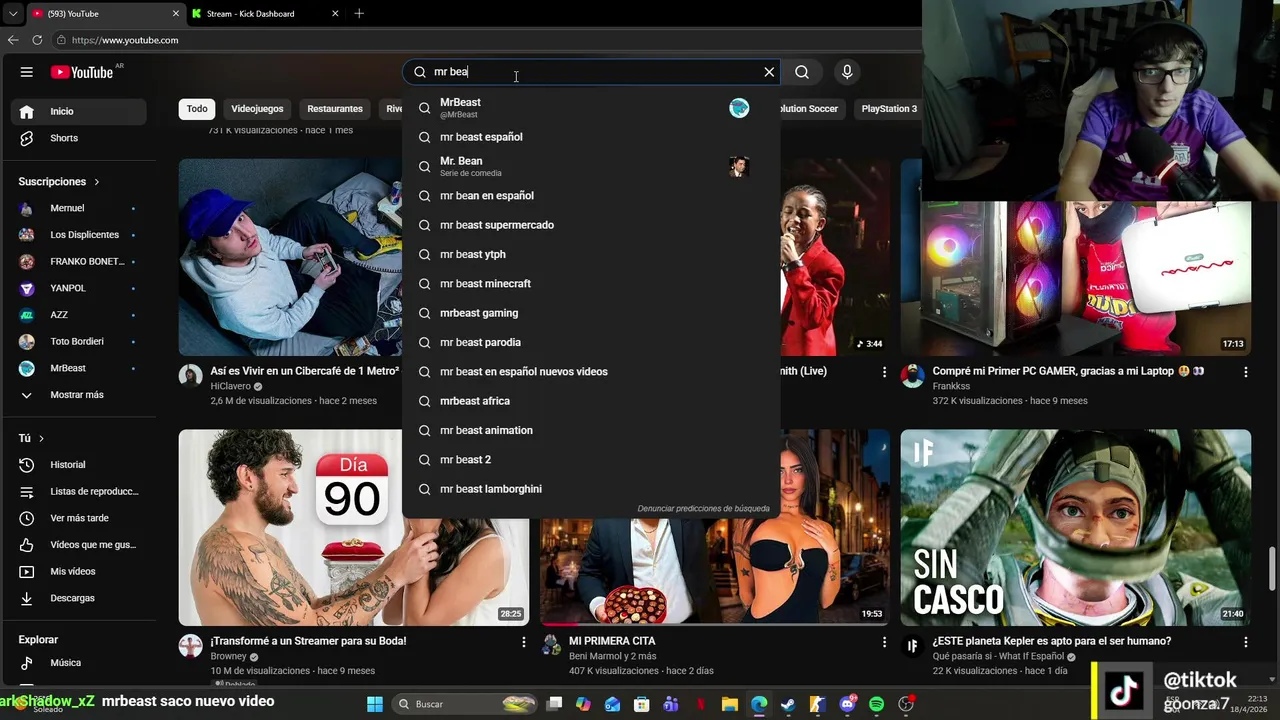Open Historial in the sidebar
1280x720 pixels.
click(x=80, y=465)
